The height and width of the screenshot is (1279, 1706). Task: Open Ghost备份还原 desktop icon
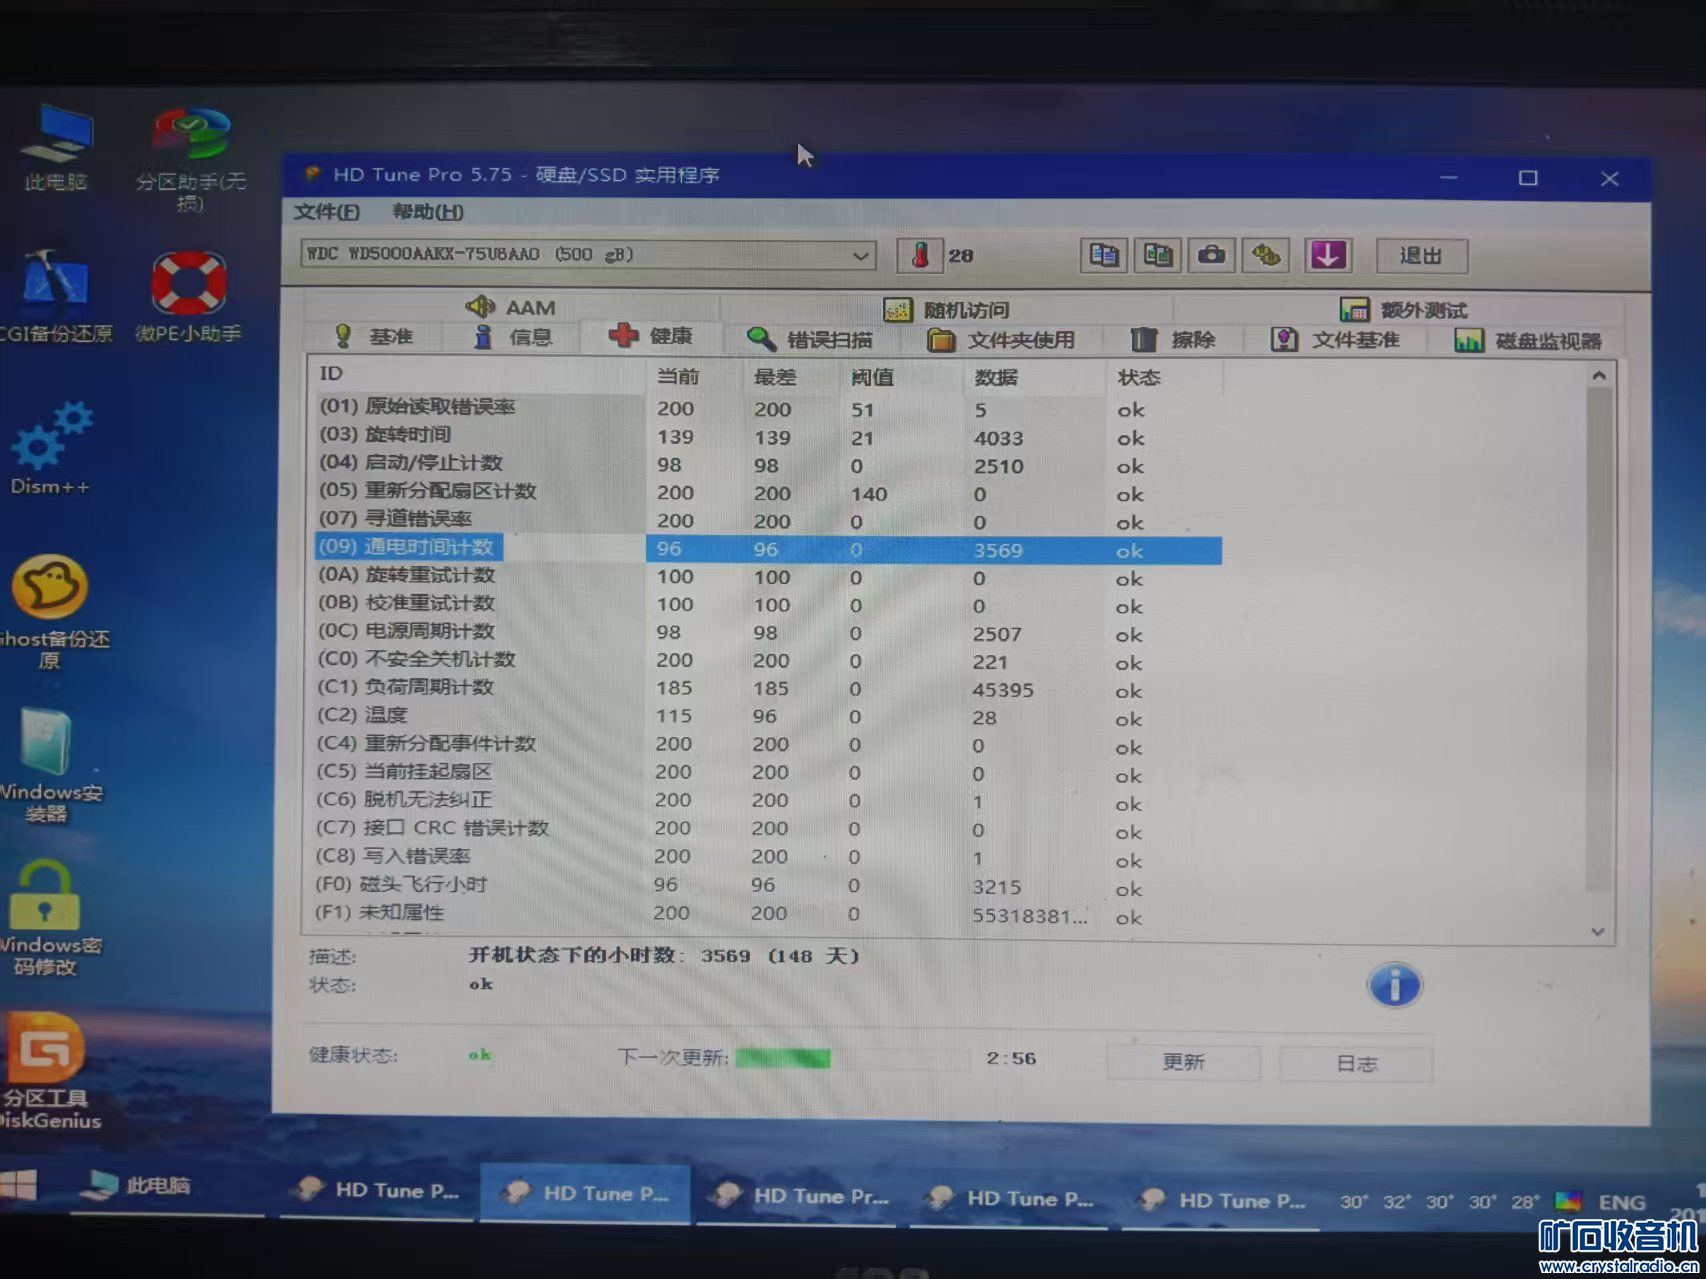[x=50, y=611]
